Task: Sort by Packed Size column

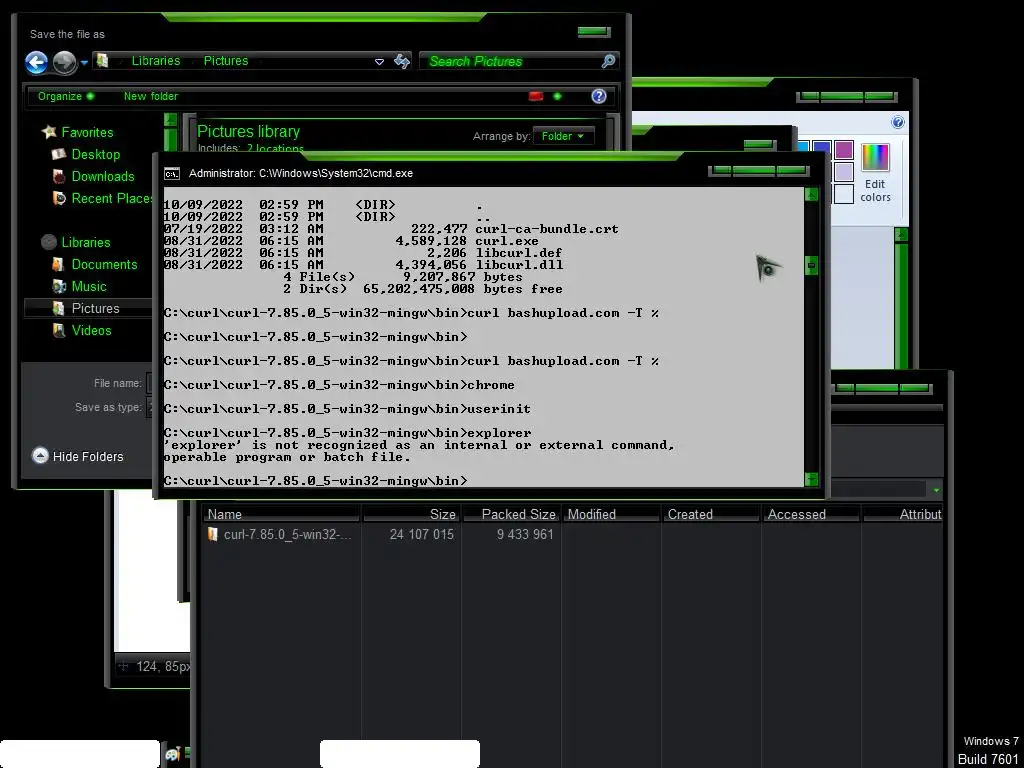Action: (511, 515)
